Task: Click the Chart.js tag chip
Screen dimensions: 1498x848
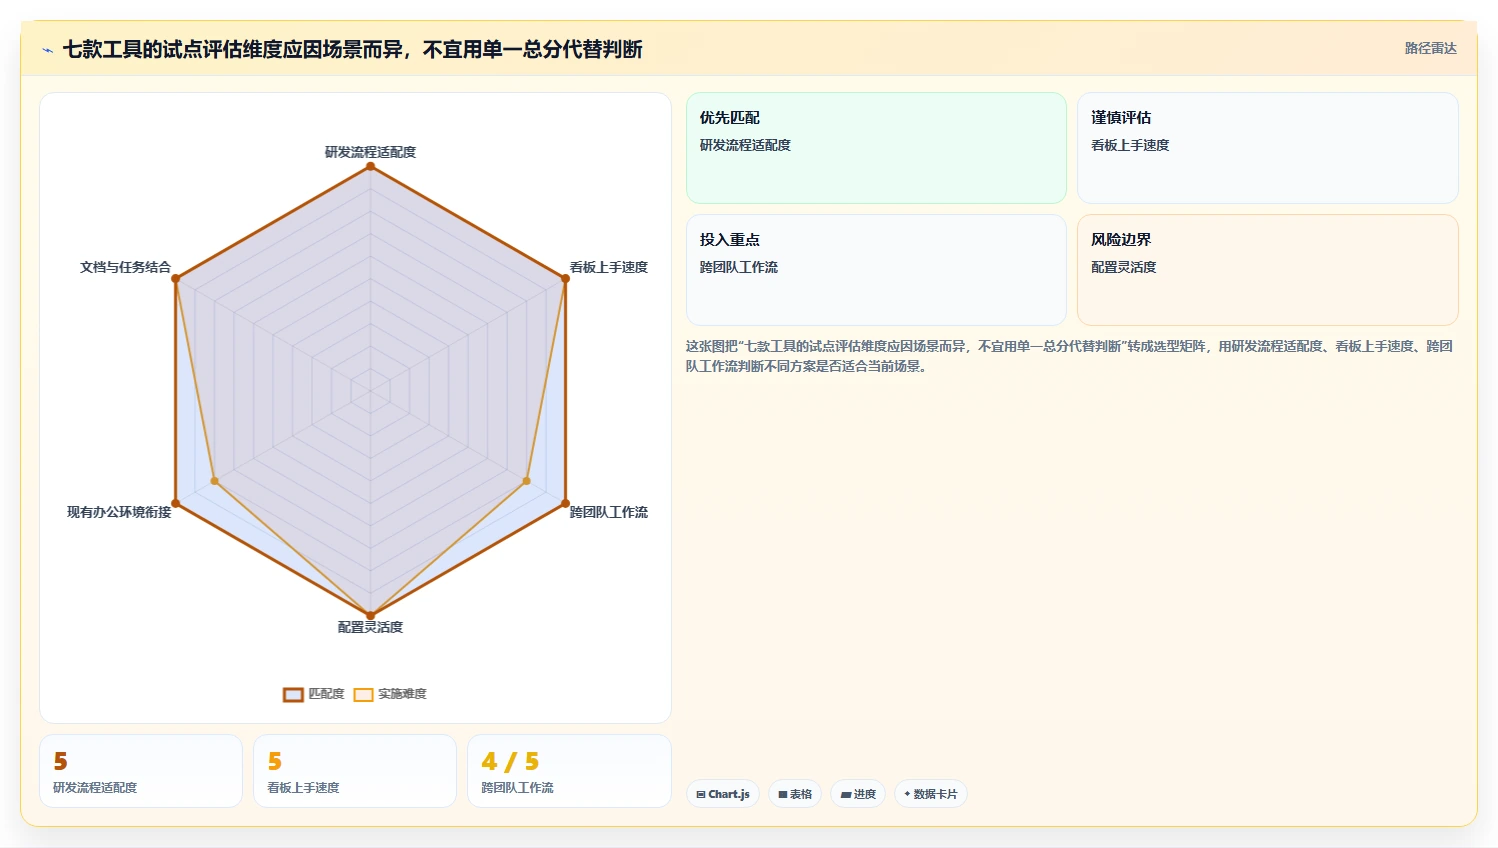Action: click(723, 794)
